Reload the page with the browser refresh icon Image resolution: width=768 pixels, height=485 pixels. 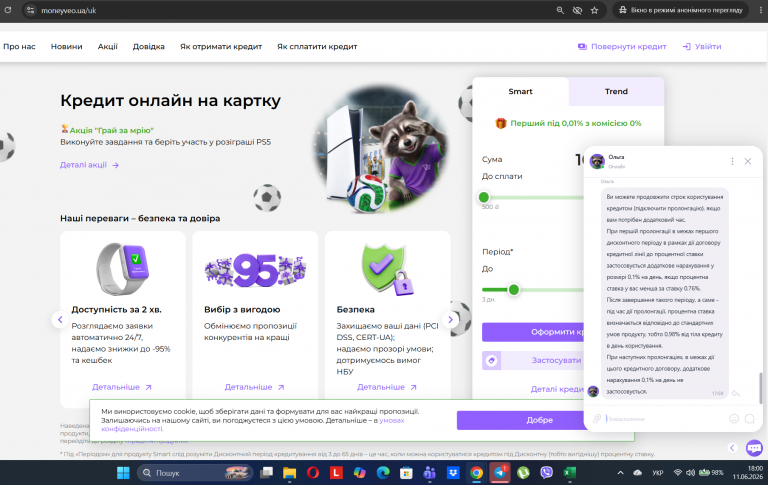pyautogui.click(x=7, y=10)
